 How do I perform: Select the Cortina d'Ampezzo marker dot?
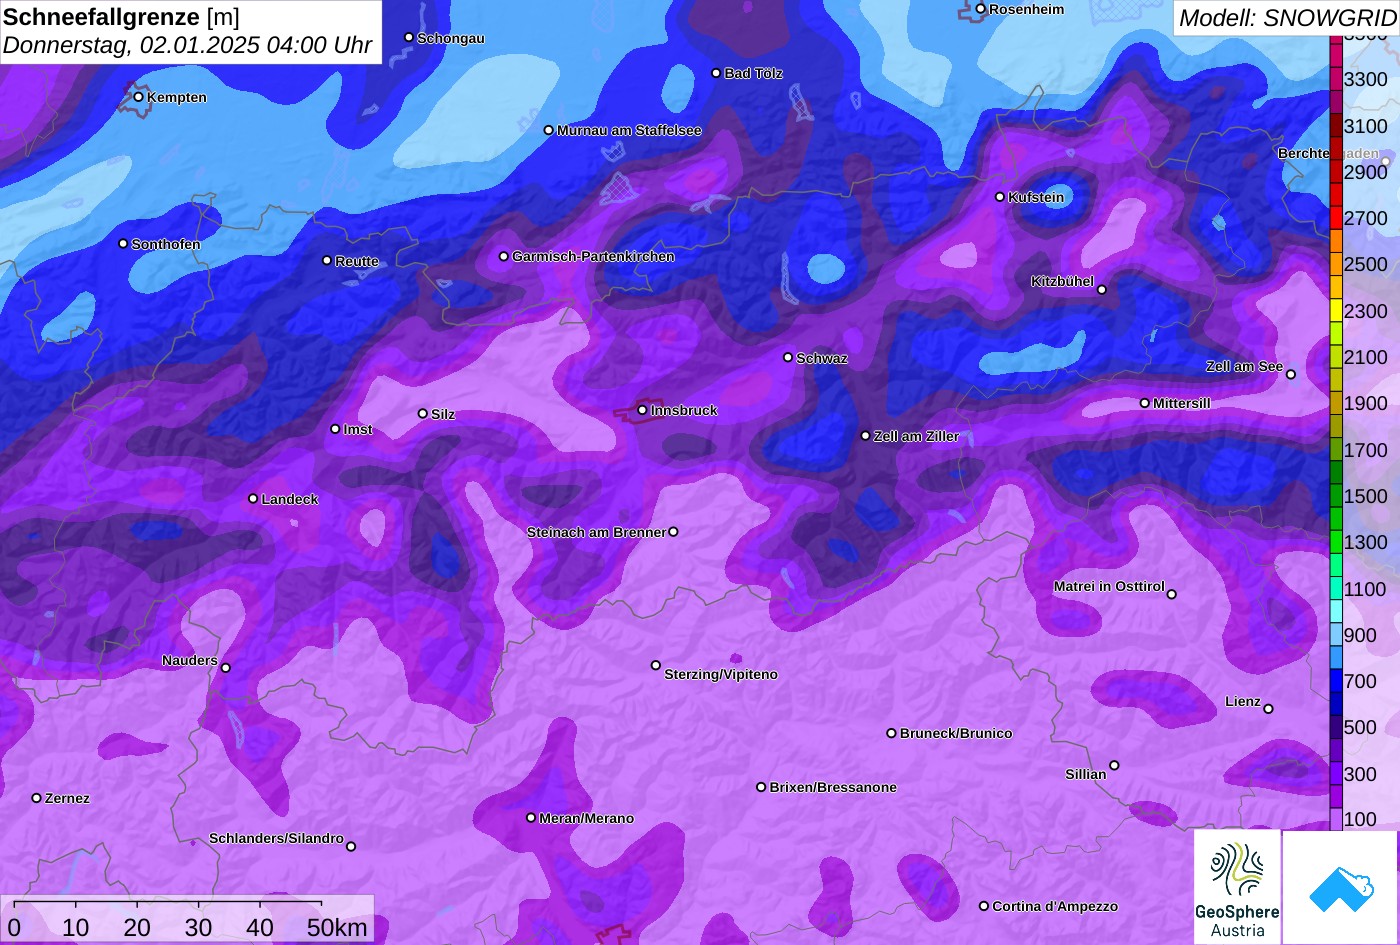point(984,906)
